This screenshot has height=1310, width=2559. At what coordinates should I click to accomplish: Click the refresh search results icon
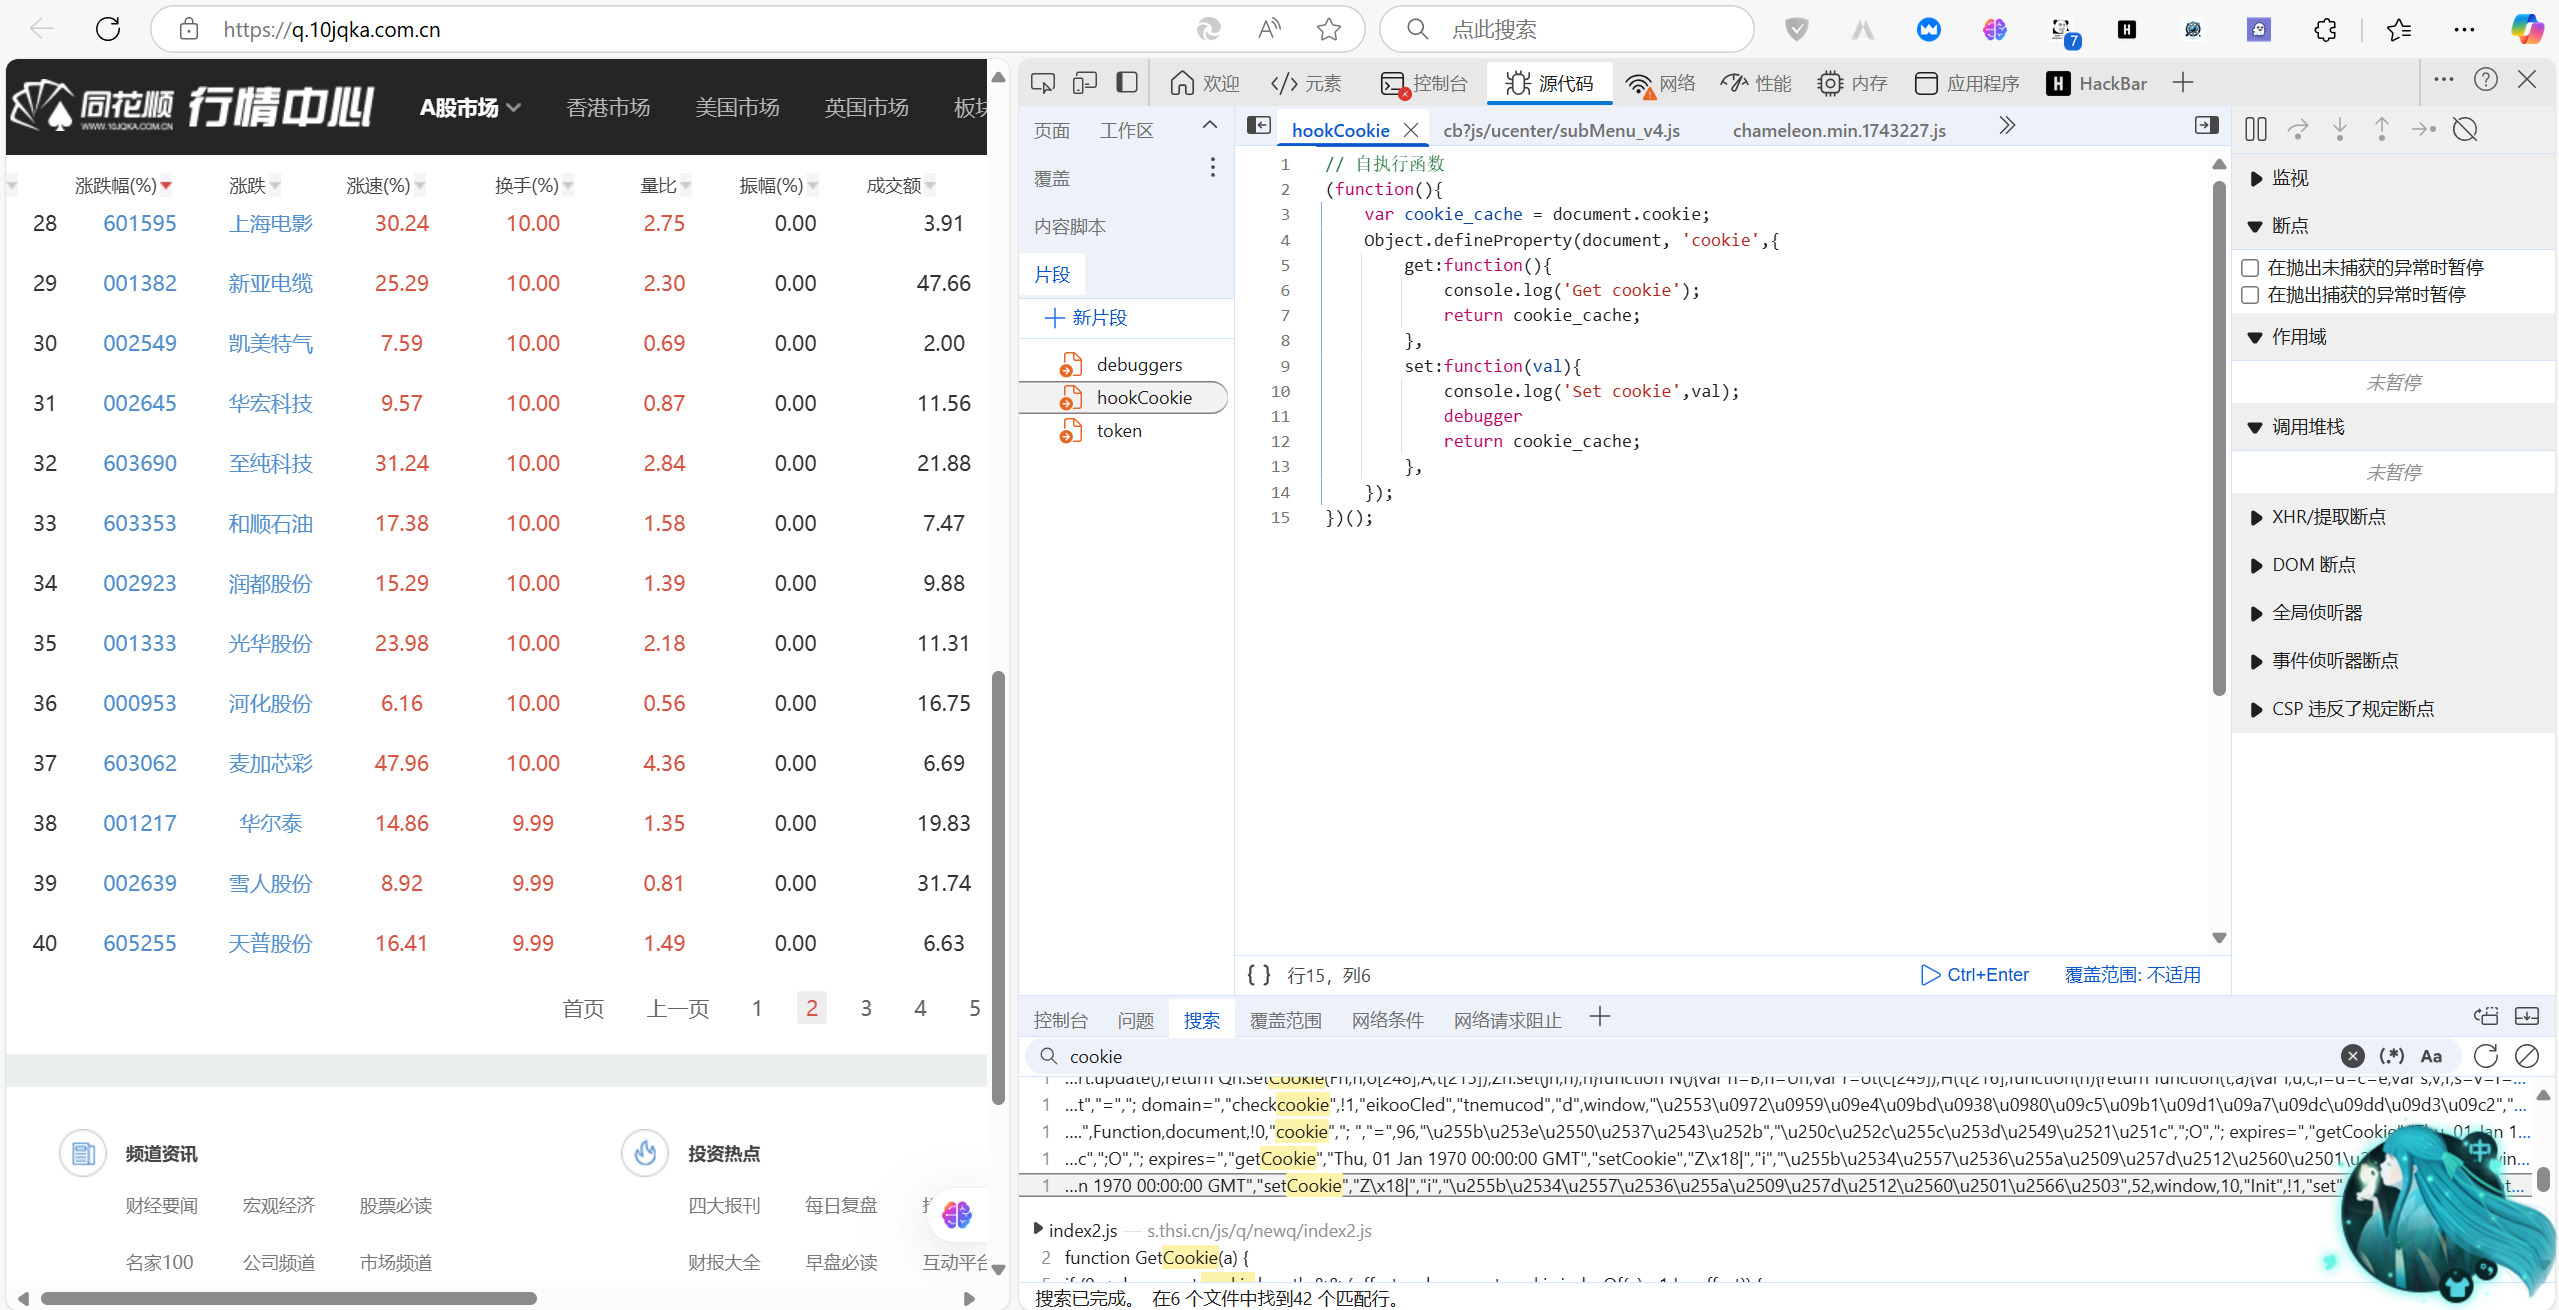click(x=2486, y=1056)
